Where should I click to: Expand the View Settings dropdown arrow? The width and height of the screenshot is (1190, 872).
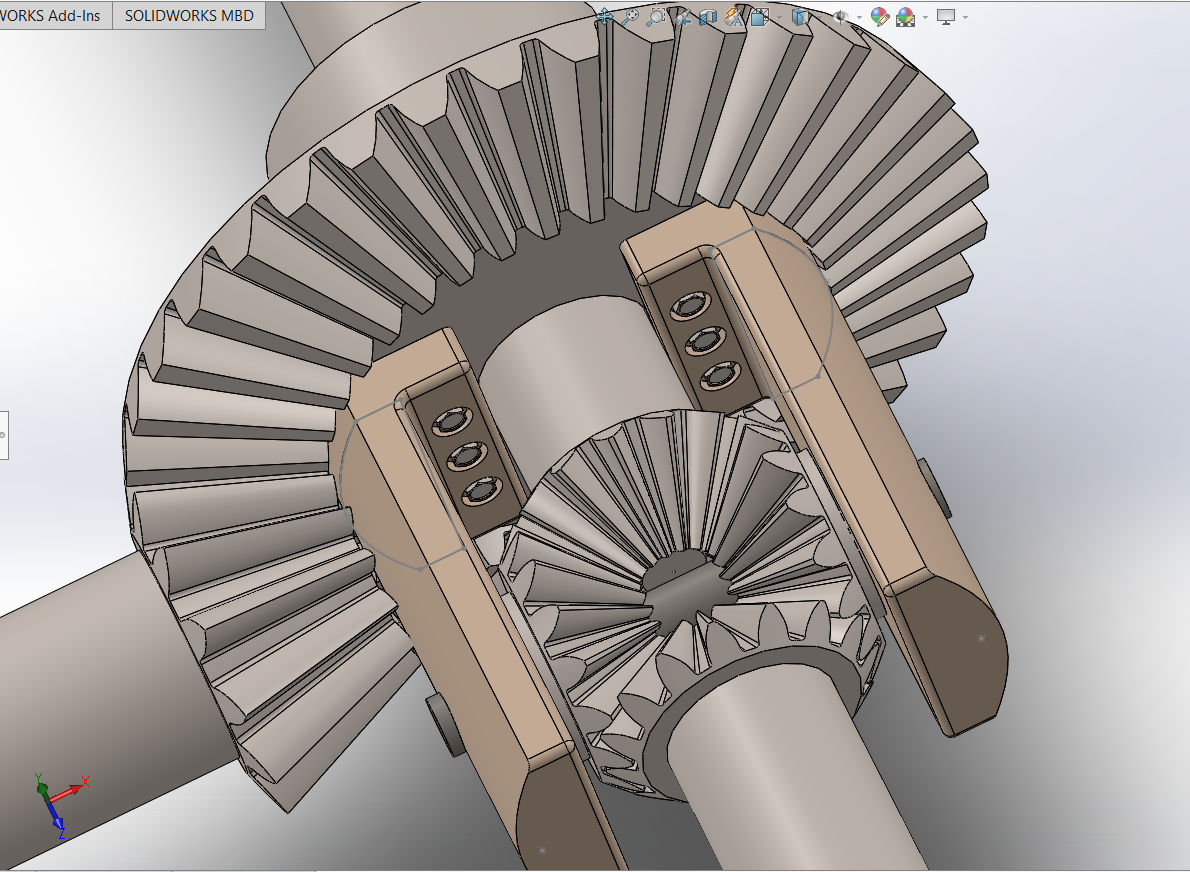tap(965, 17)
